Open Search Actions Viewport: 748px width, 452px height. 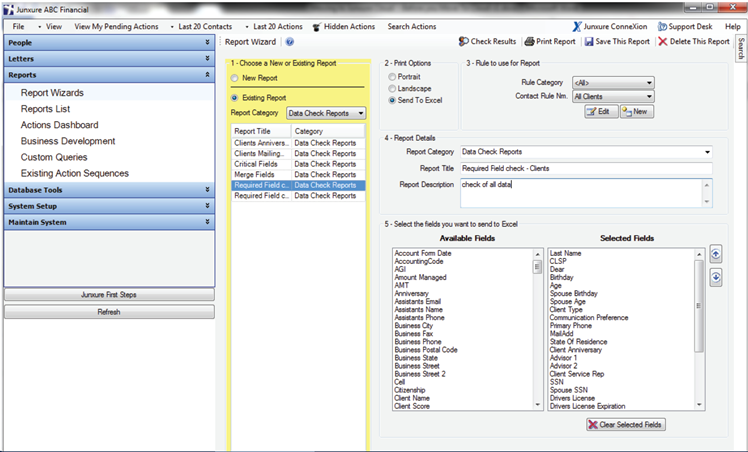click(412, 27)
